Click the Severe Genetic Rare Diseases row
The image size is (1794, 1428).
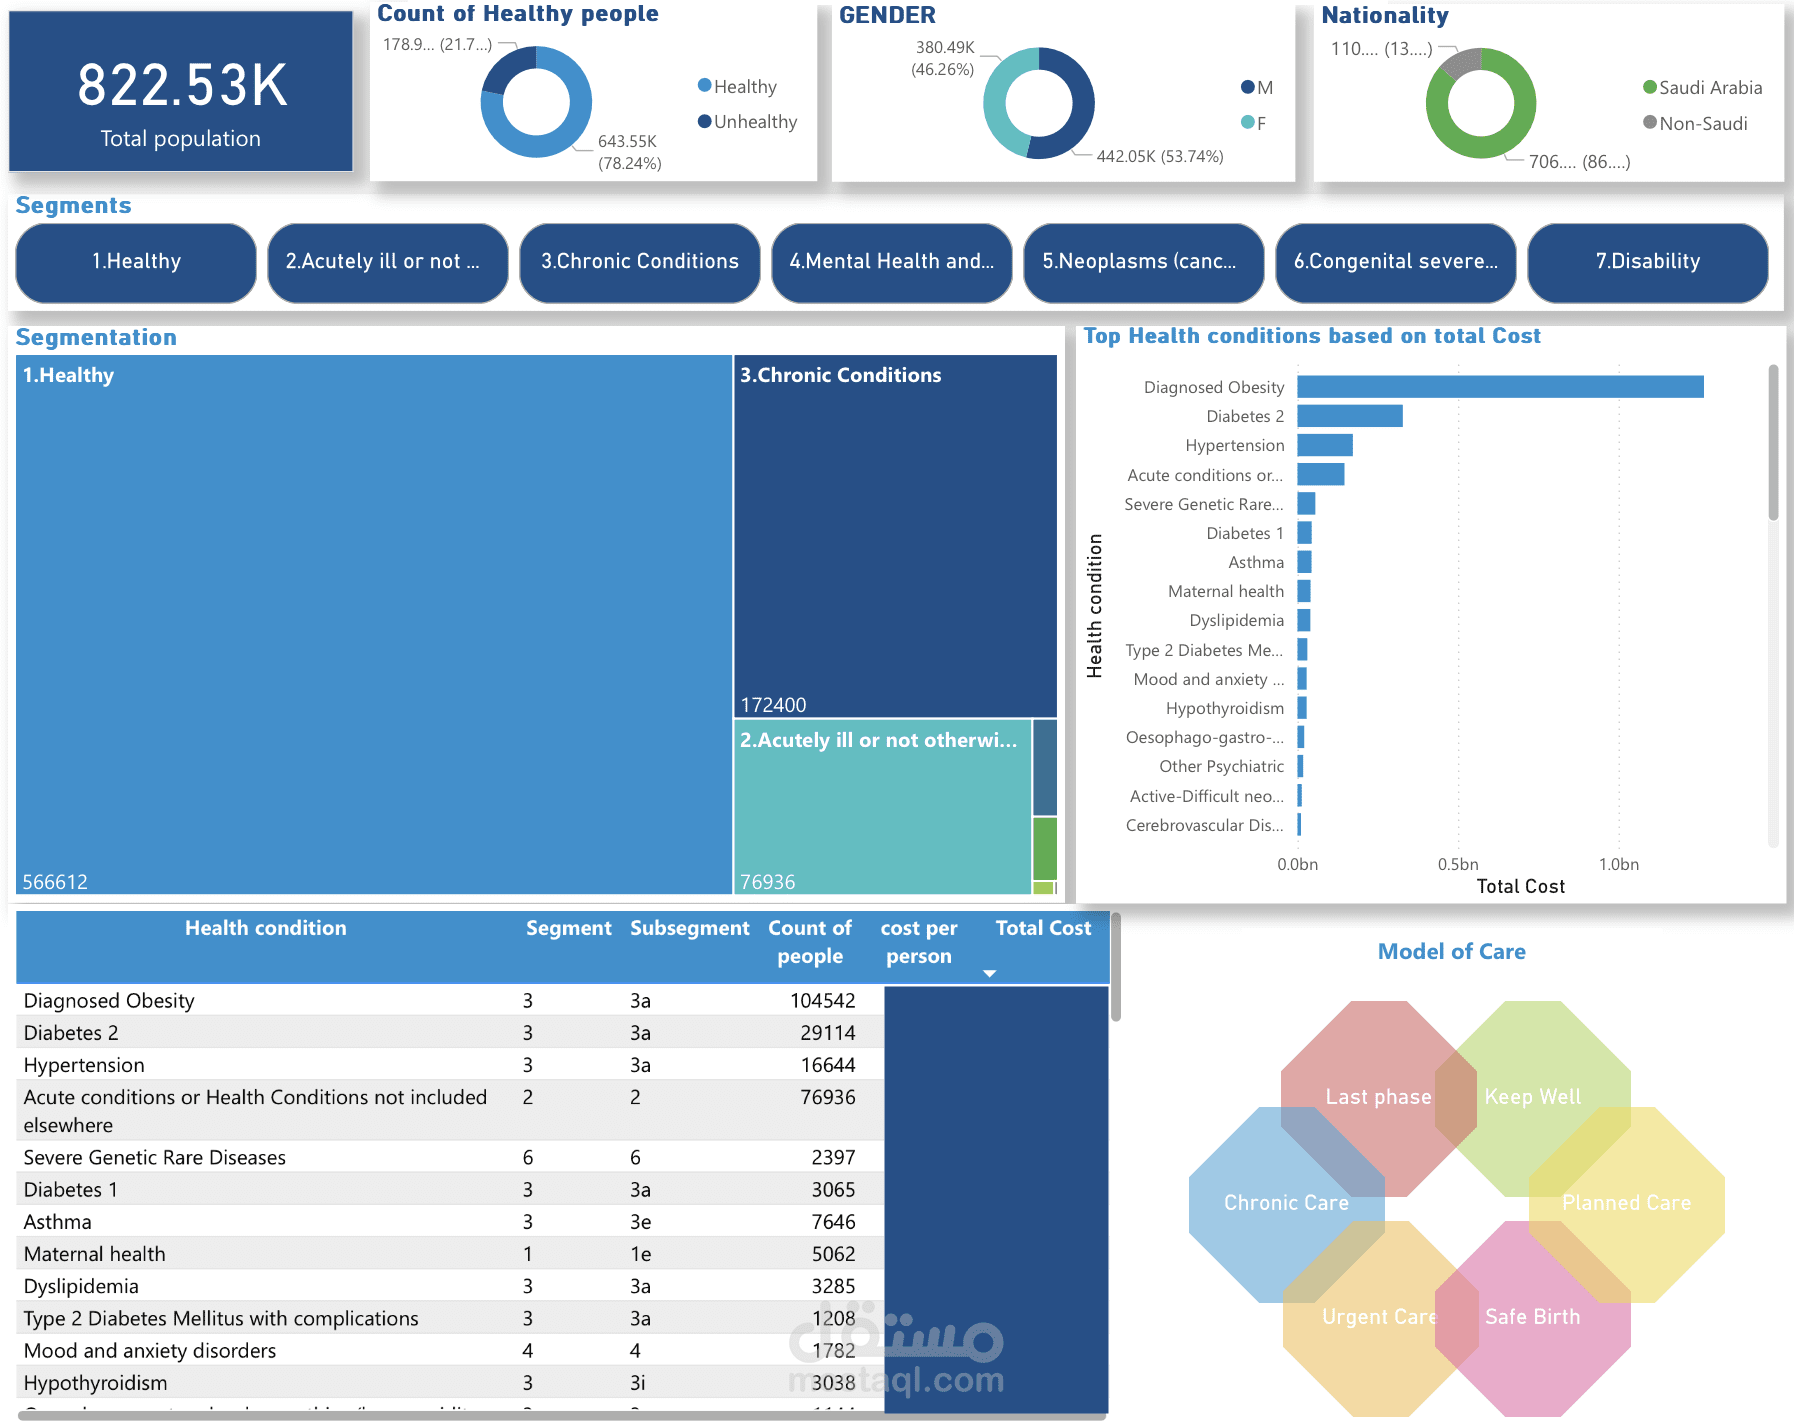(450, 1158)
